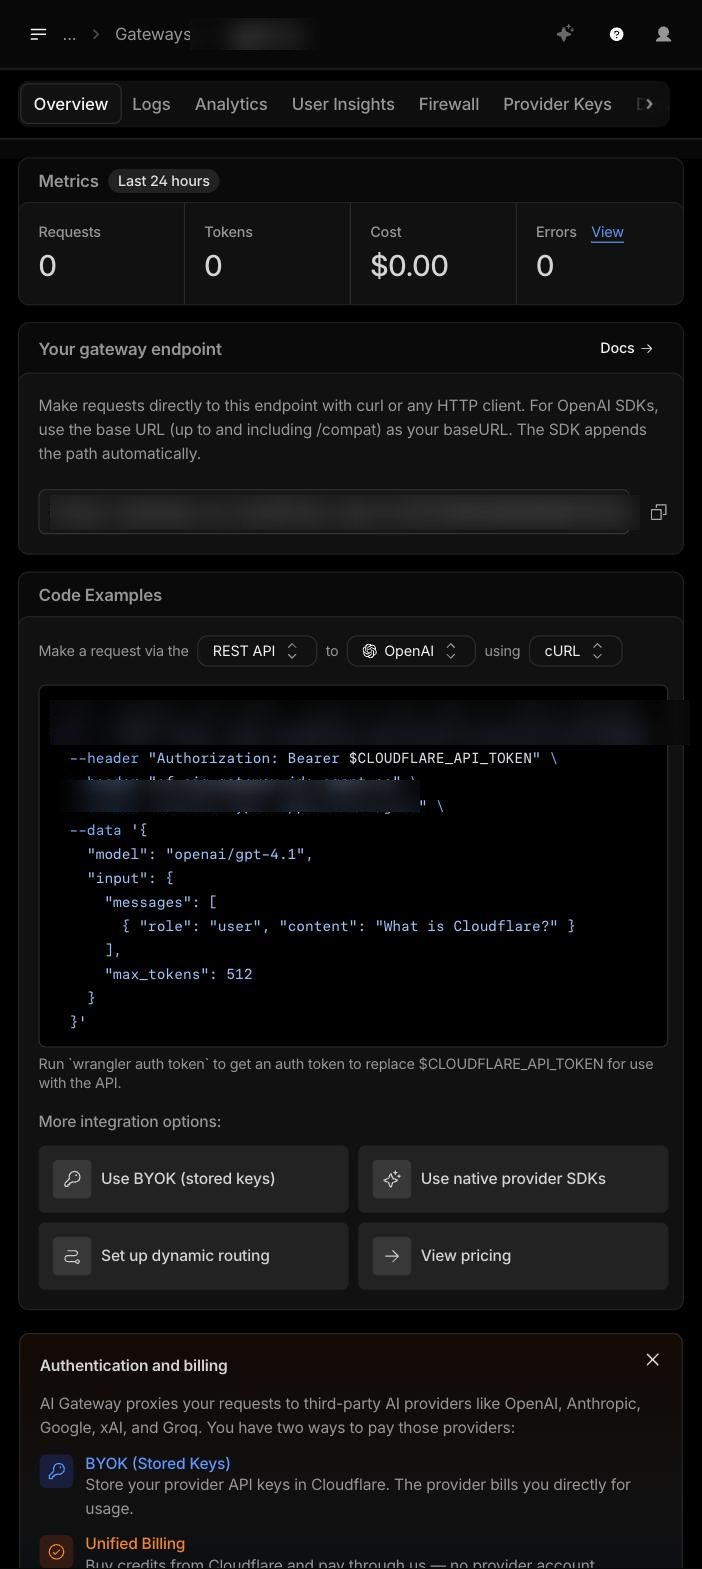Click the Last 24 hours badge

[x=164, y=181]
